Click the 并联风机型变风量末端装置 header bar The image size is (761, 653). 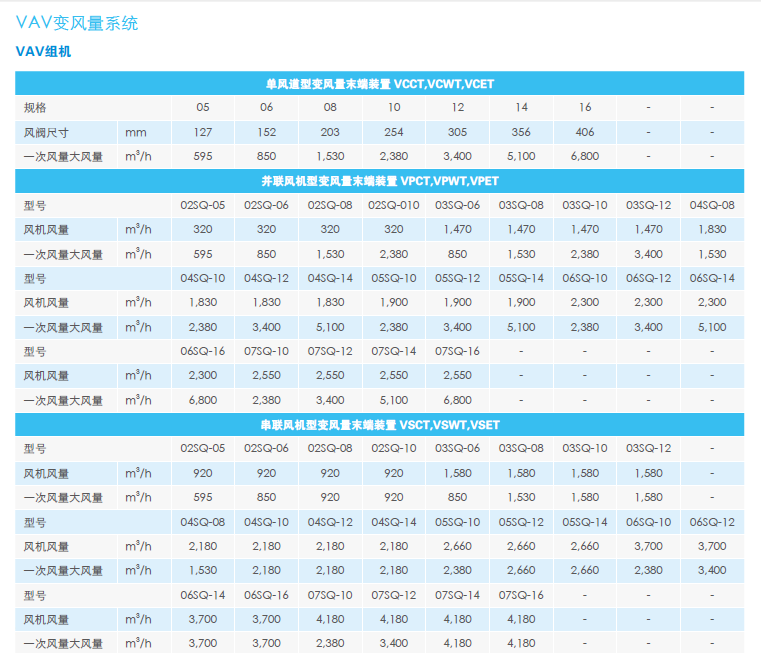379,181
